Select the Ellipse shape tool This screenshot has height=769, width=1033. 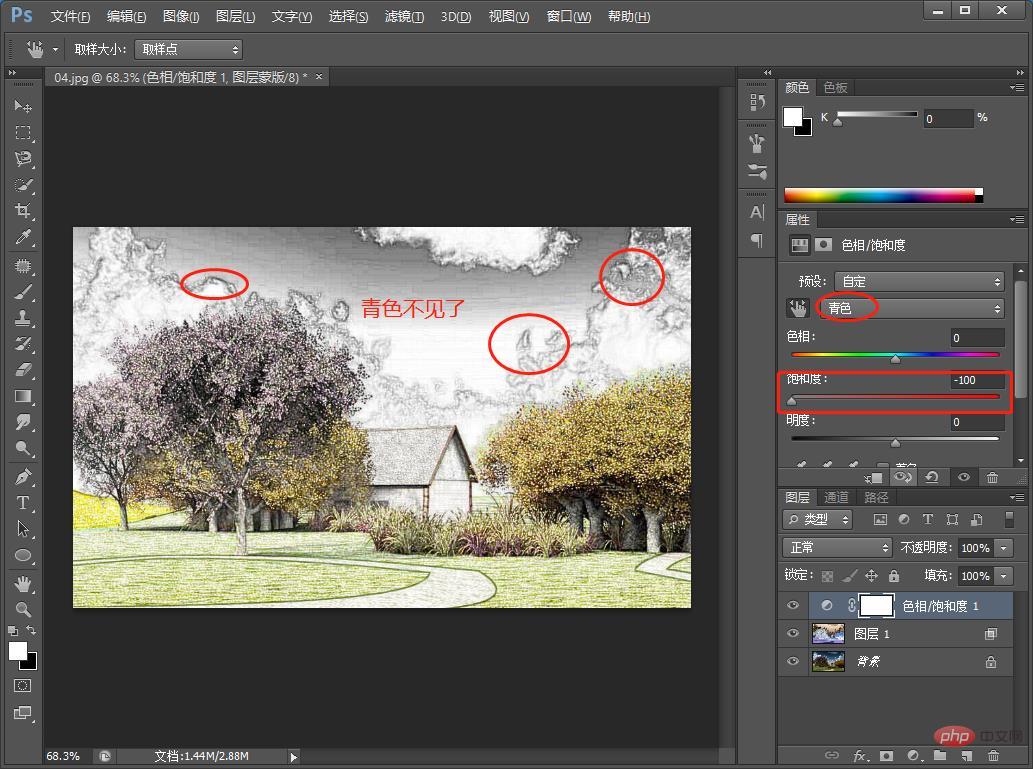[23, 555]
